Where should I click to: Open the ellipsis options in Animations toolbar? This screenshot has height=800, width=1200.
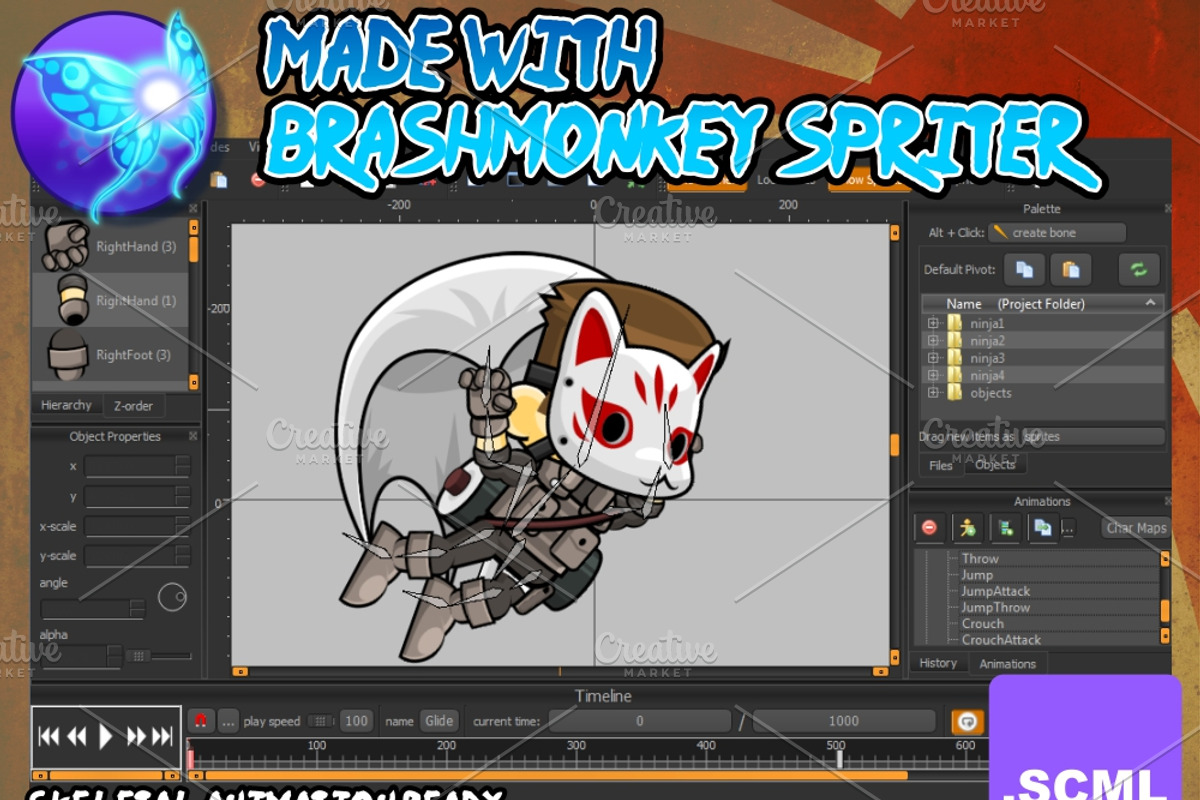coord(1068,528)
